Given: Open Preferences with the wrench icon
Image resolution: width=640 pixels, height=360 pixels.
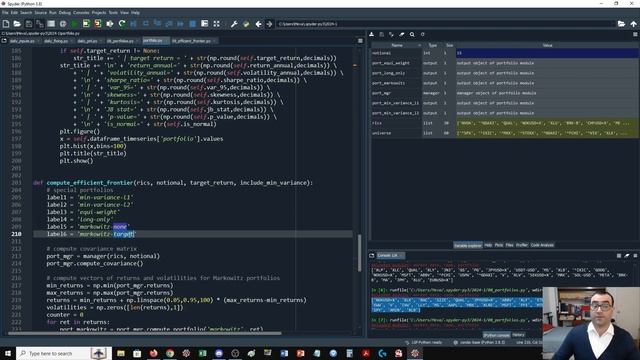Looking at the screenshot, I should tap(234, 24).
